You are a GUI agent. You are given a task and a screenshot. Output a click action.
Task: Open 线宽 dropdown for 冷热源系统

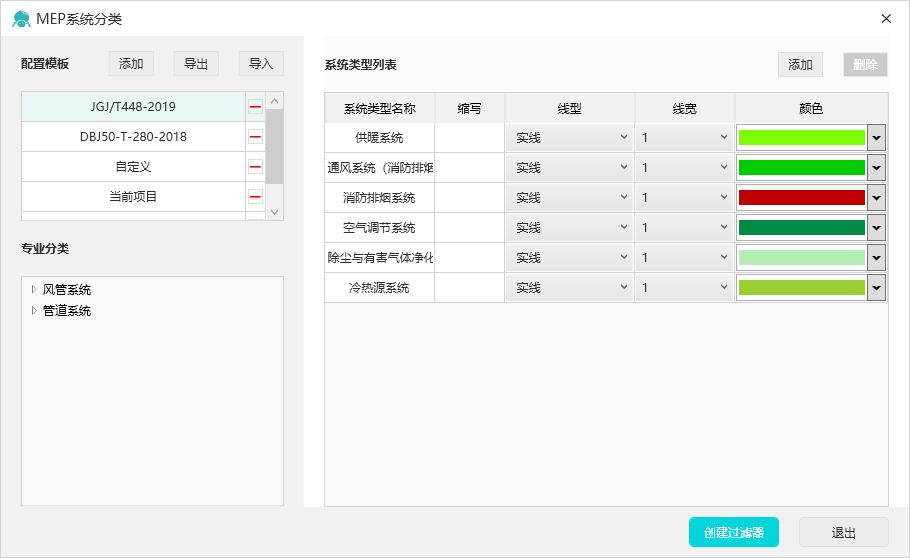pyautogui.click(x=685, y=287)
